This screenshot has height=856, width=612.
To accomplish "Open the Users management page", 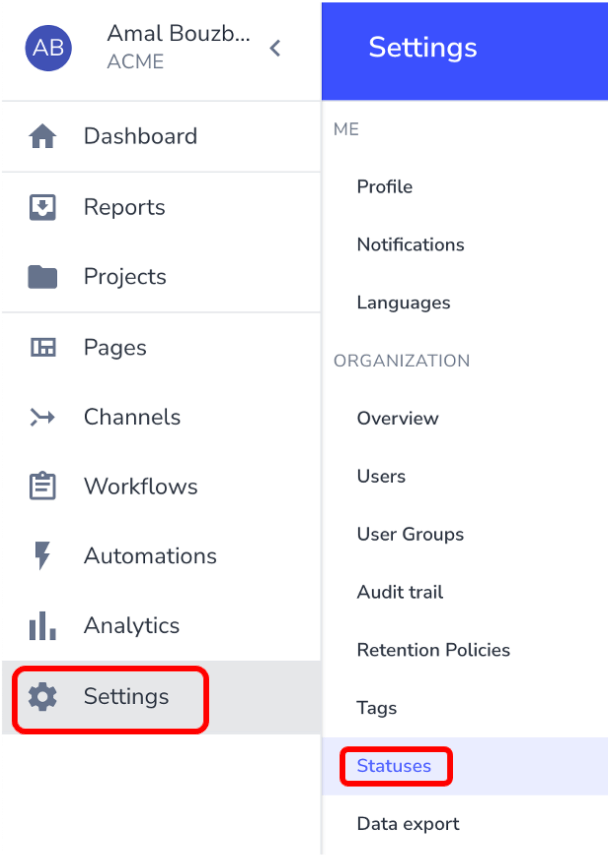I will pos(381,476).
